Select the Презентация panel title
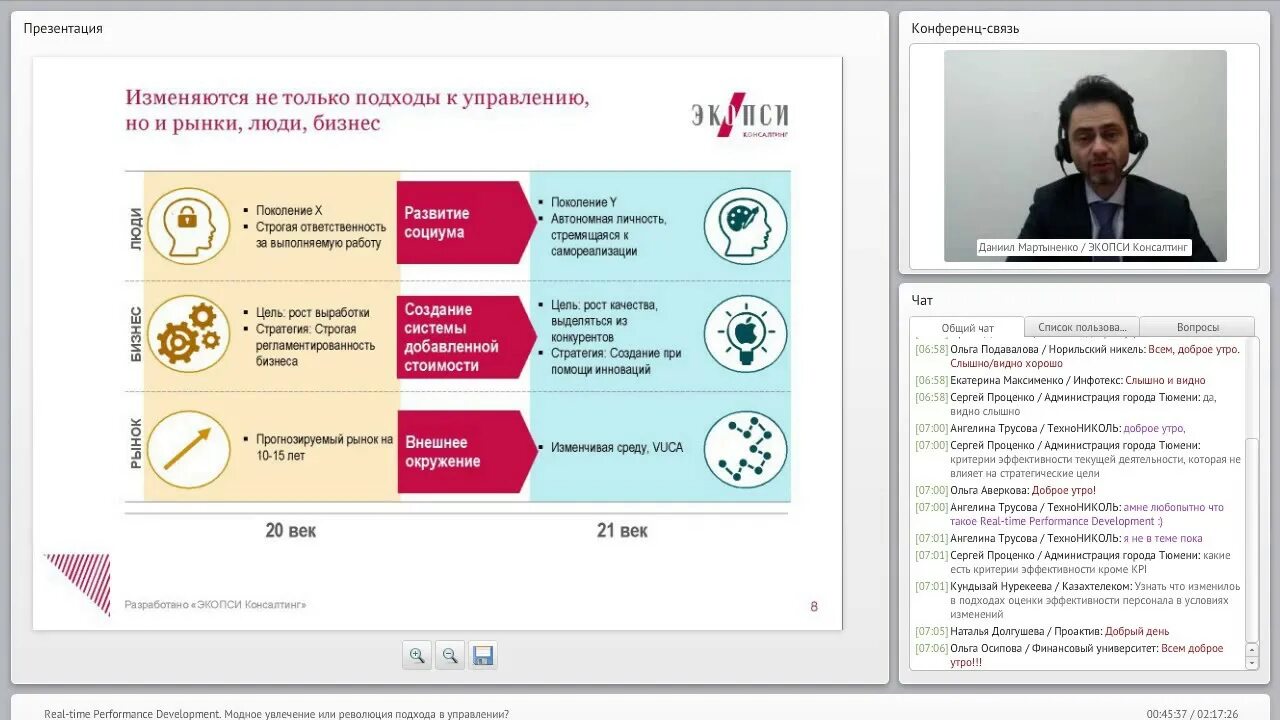Image resolution: width=1280 pixels, height=720 pixels. coord(63,29)
